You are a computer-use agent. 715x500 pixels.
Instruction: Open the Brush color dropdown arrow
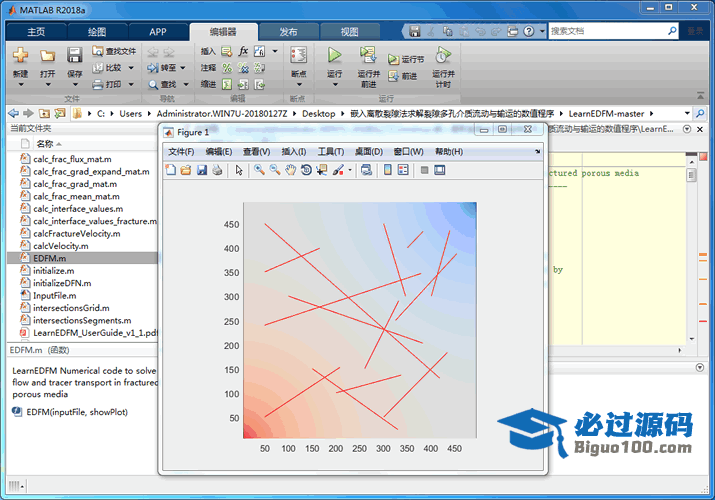[350, 170]
